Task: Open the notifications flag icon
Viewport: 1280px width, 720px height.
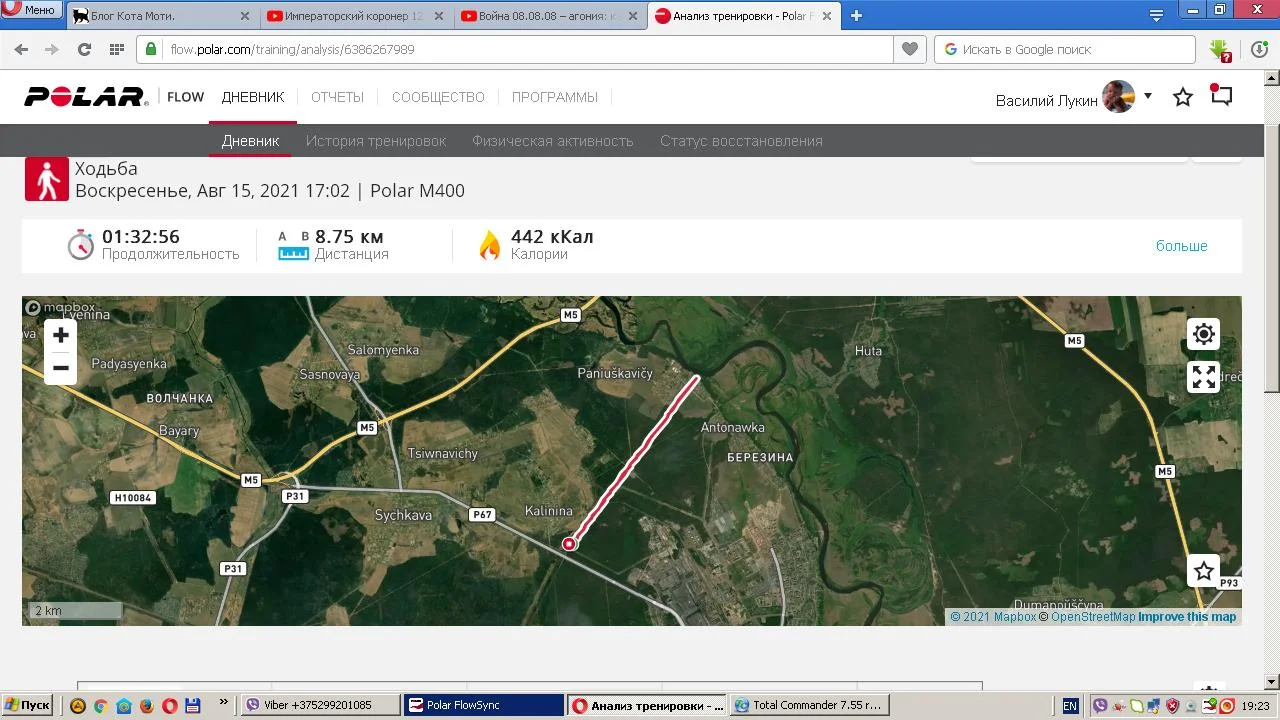Action: pos(1221,95)
